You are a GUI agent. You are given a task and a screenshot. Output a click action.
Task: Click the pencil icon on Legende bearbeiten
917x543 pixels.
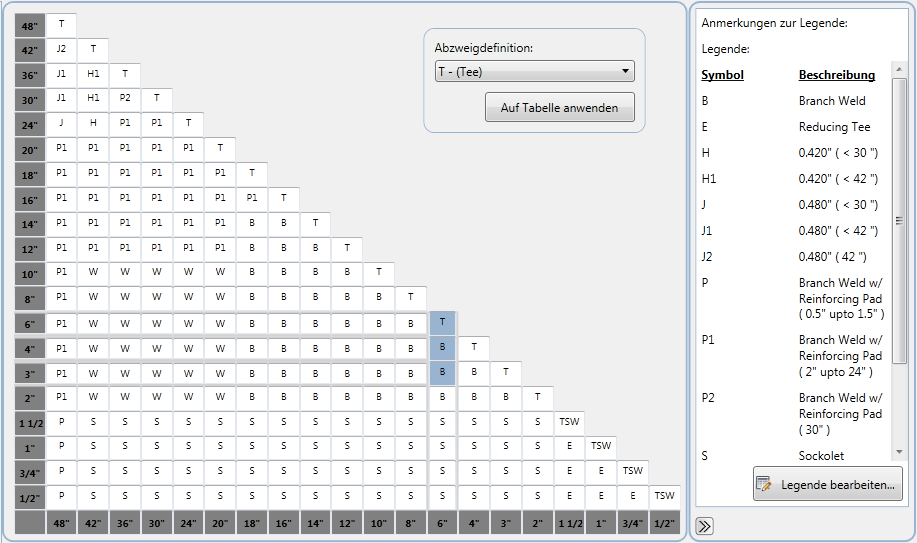(x=766, y=485)
